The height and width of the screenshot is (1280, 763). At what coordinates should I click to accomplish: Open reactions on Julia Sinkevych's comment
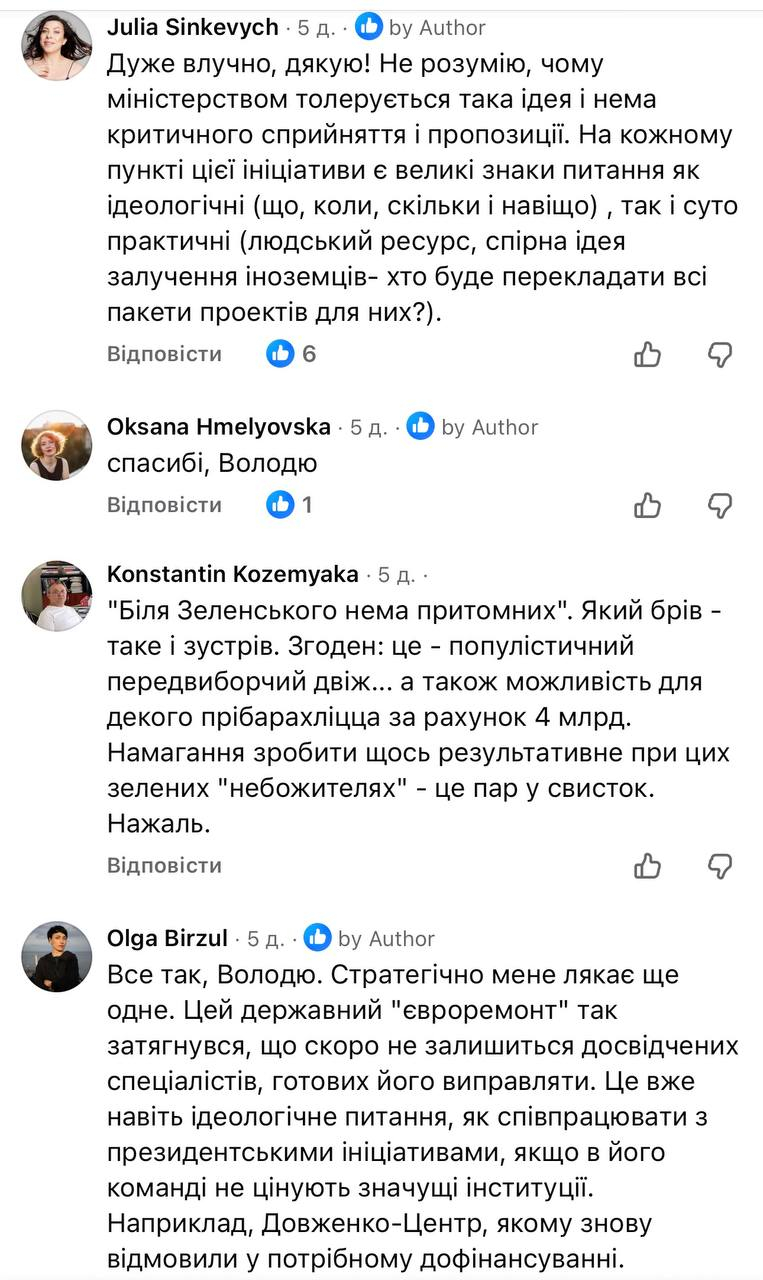[x=291, y=354]
